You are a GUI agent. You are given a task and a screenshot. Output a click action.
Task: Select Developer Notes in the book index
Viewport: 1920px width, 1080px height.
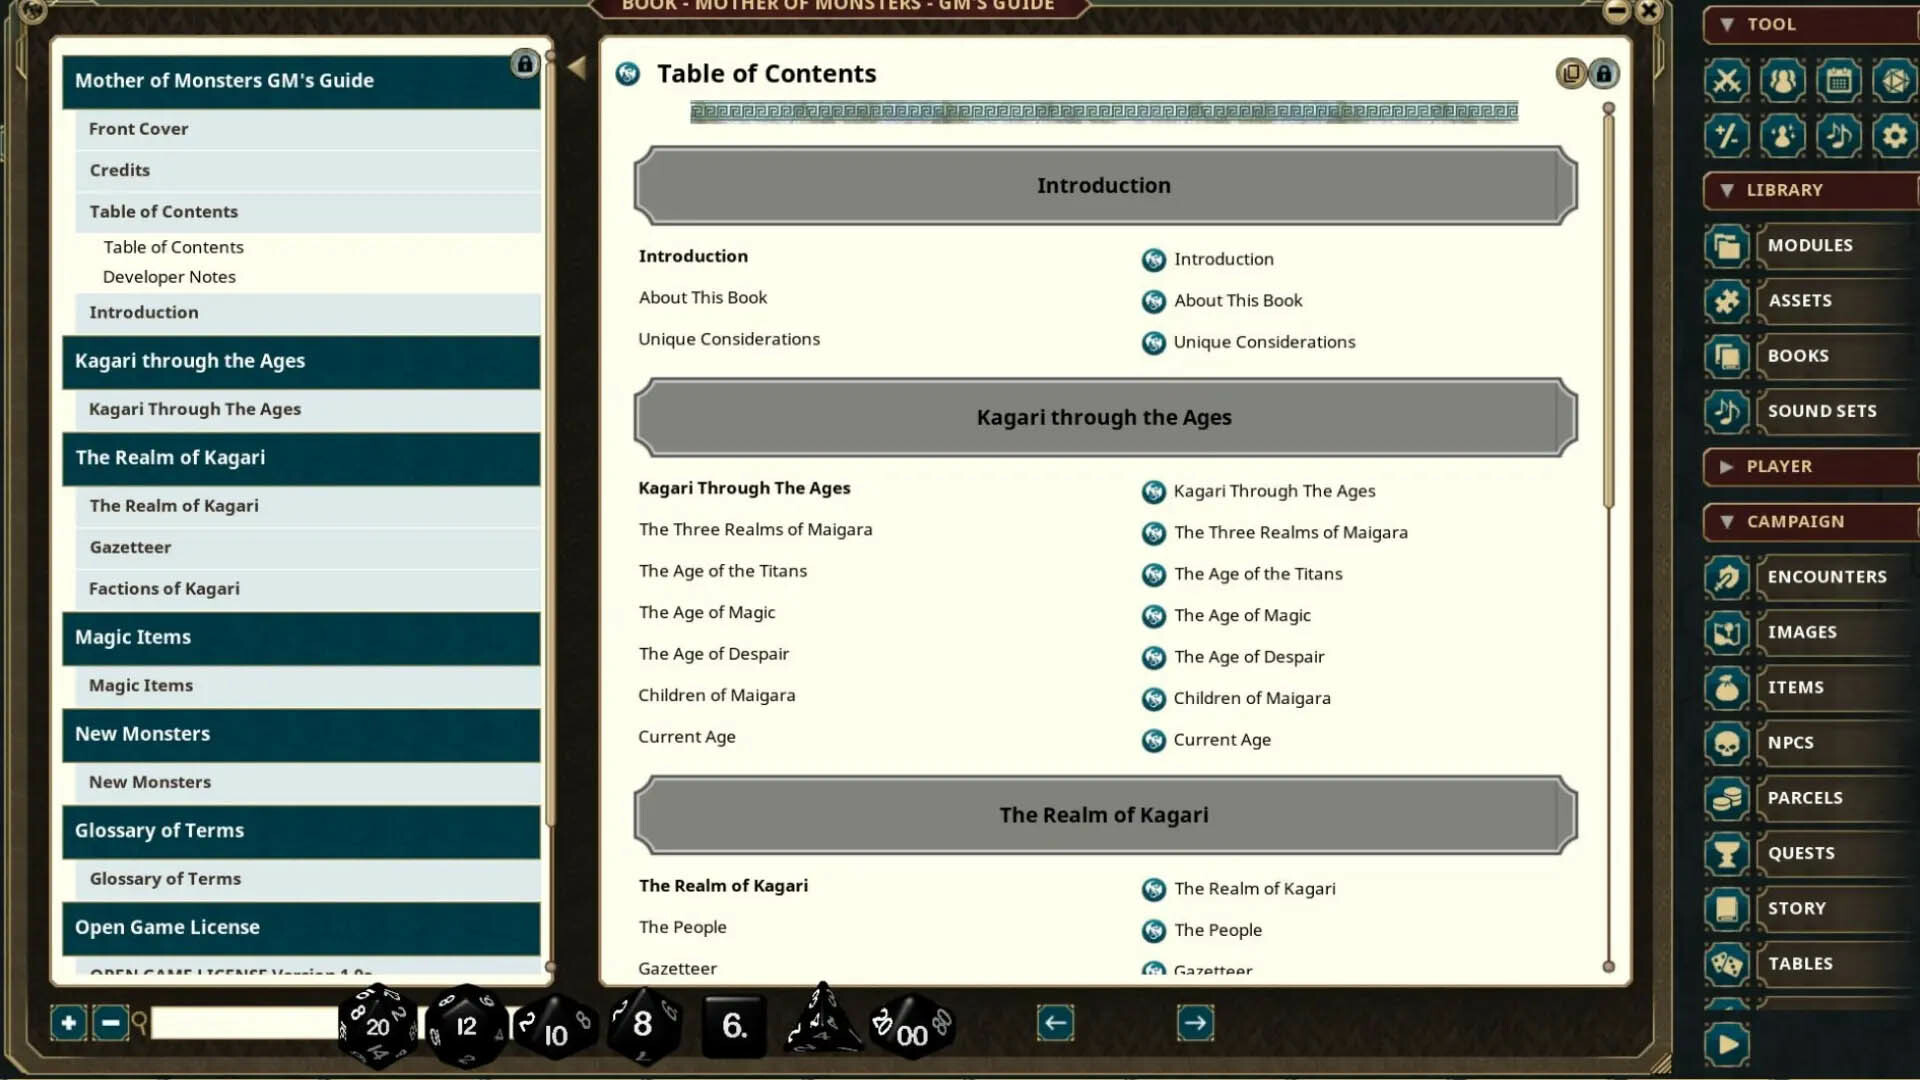click(x=169, y=276)
